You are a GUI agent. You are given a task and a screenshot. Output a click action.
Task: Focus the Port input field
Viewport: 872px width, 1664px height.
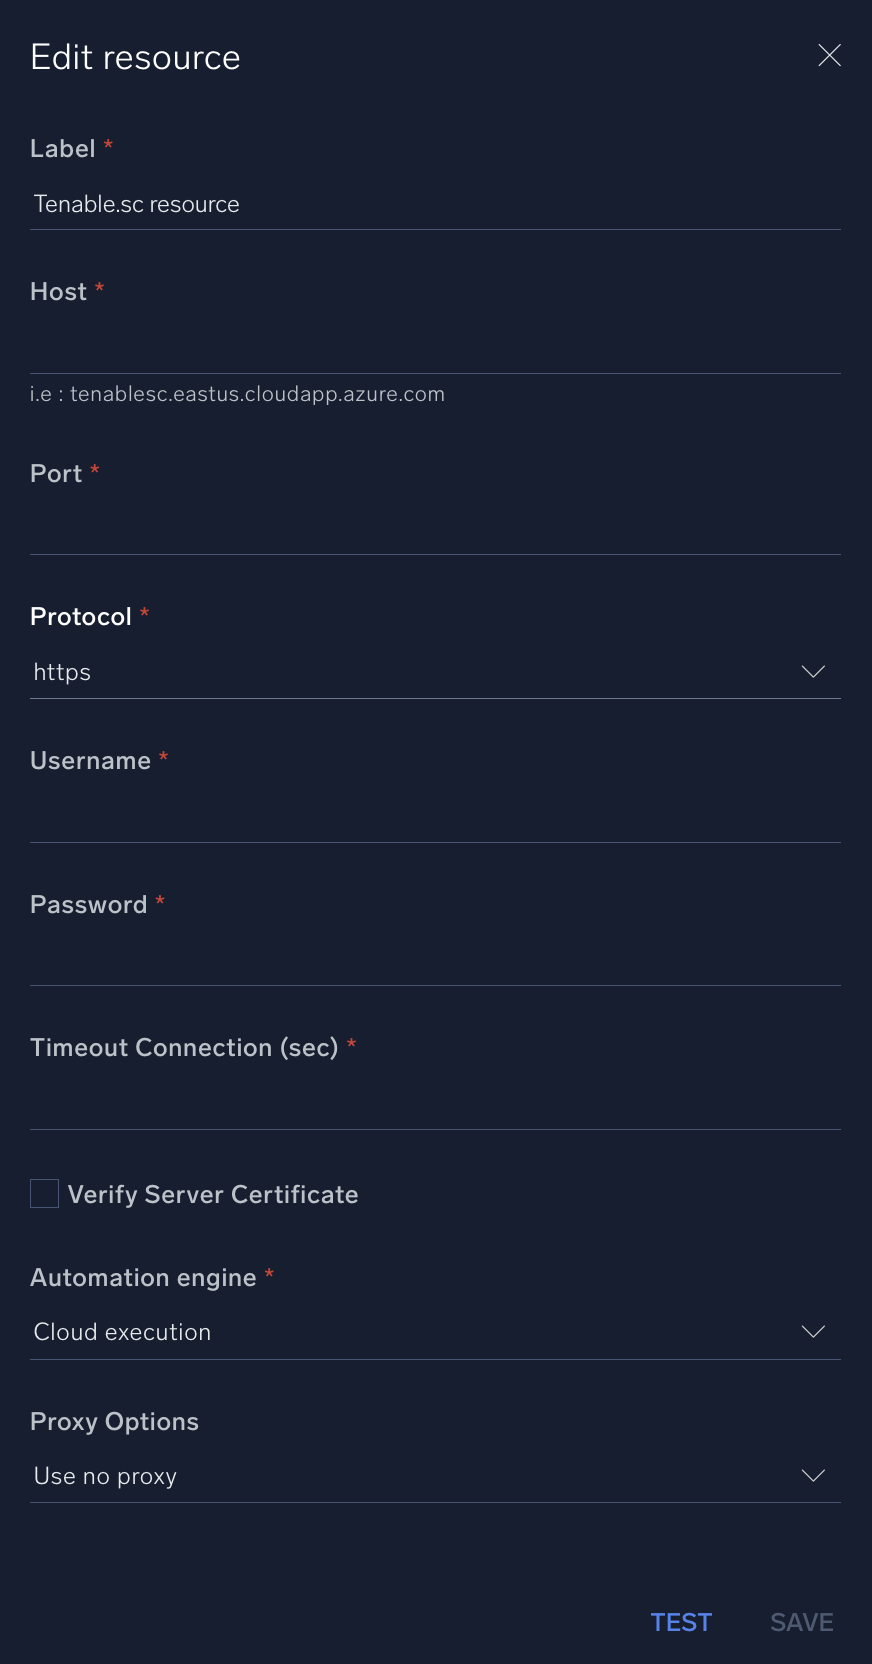coord(435,527)
